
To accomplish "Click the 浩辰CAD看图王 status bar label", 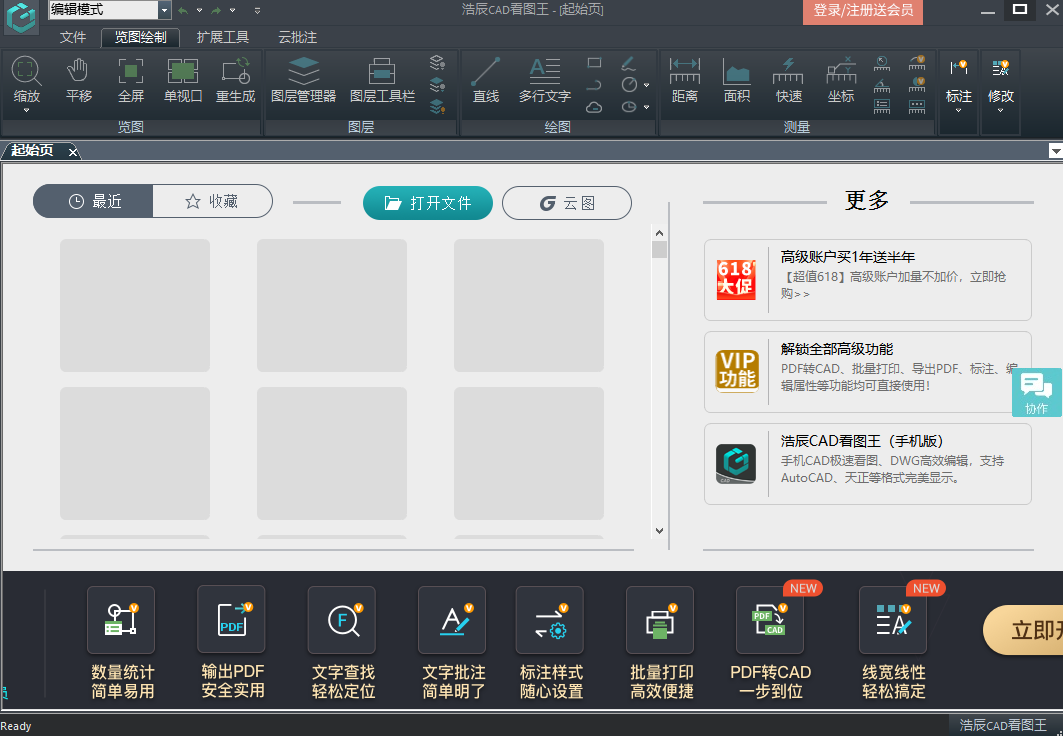I will (x=1003, y=724).
